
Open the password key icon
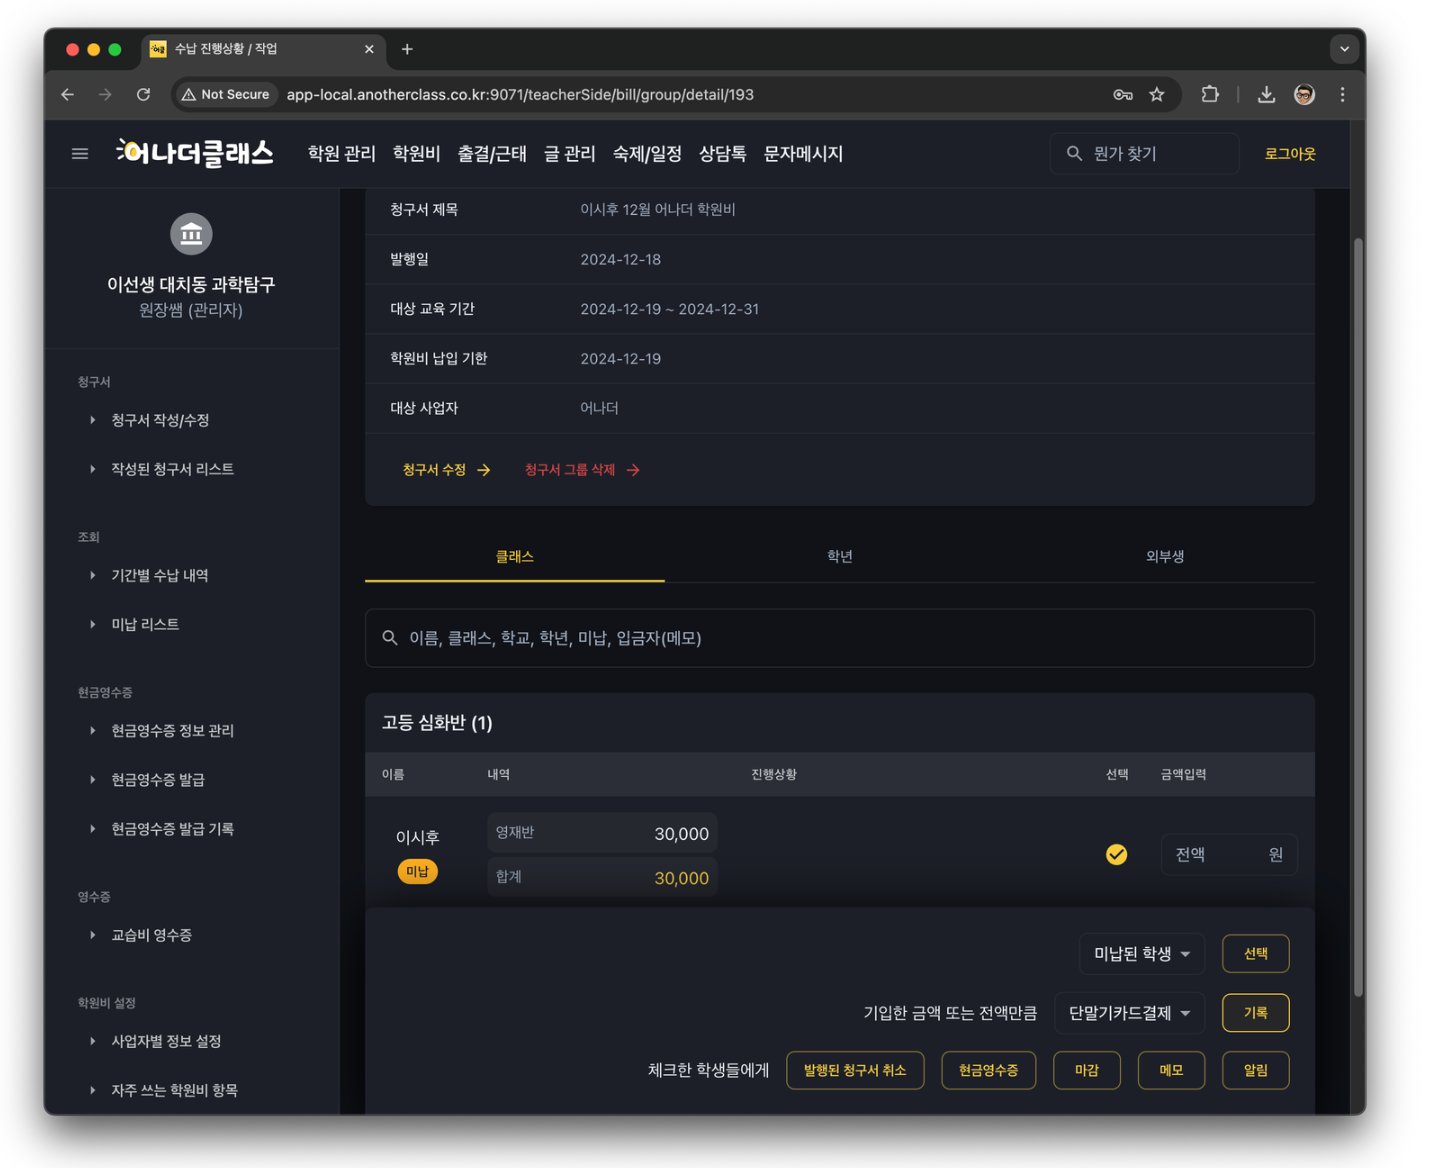coord(1123,94)
